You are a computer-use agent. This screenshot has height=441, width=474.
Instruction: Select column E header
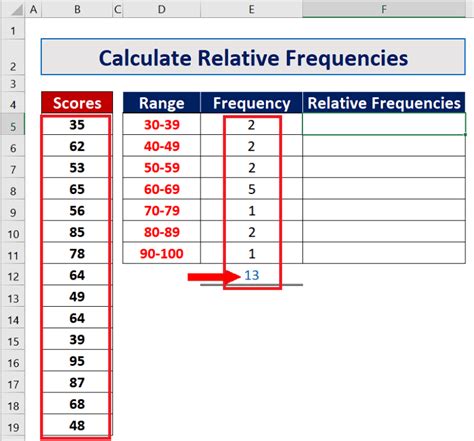pyautogui.click(x=251, y=9)
